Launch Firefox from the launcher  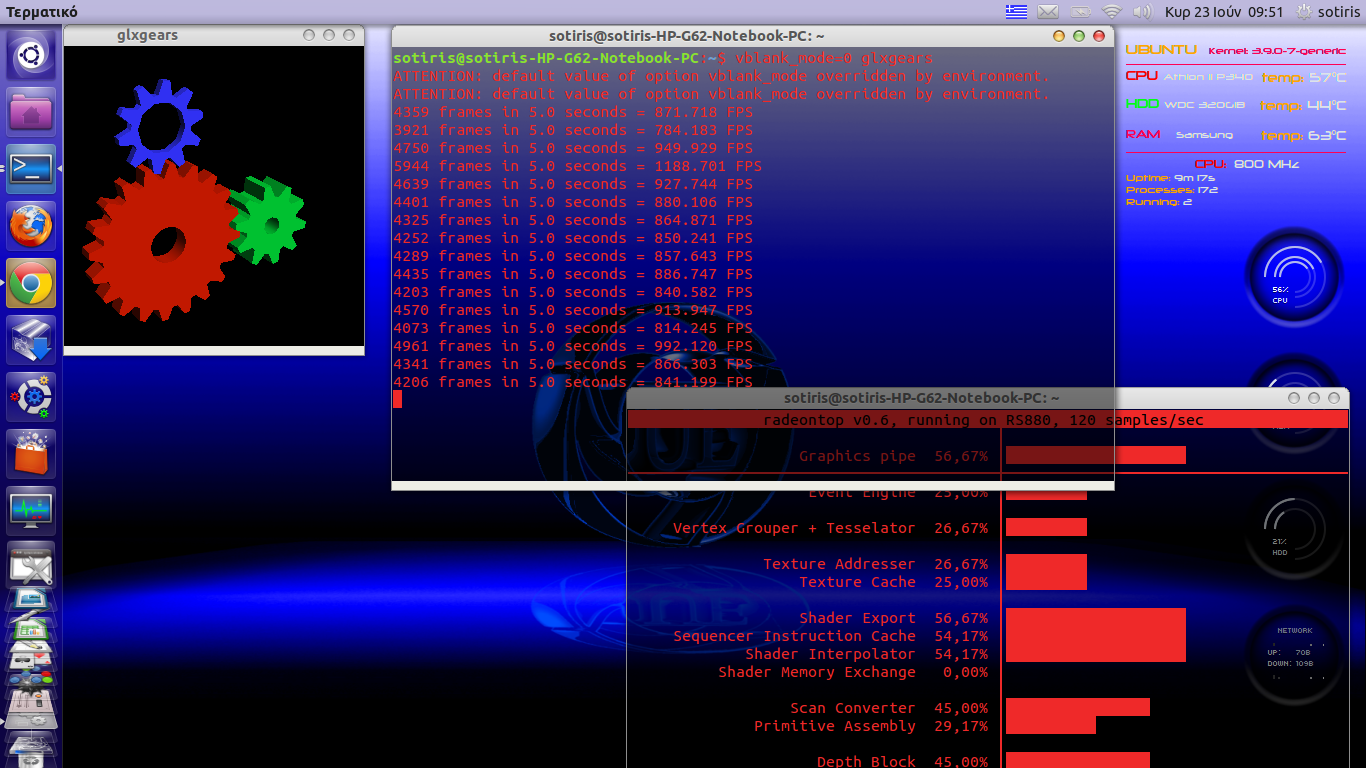click(31, 226)
